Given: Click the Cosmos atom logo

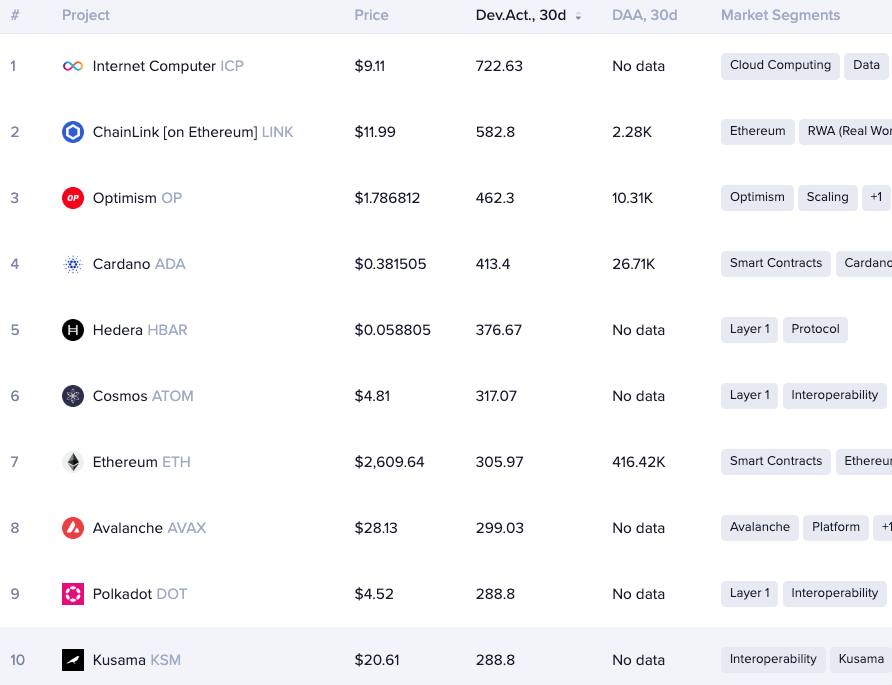Looking at the screenshot, I should coord(73,396).
